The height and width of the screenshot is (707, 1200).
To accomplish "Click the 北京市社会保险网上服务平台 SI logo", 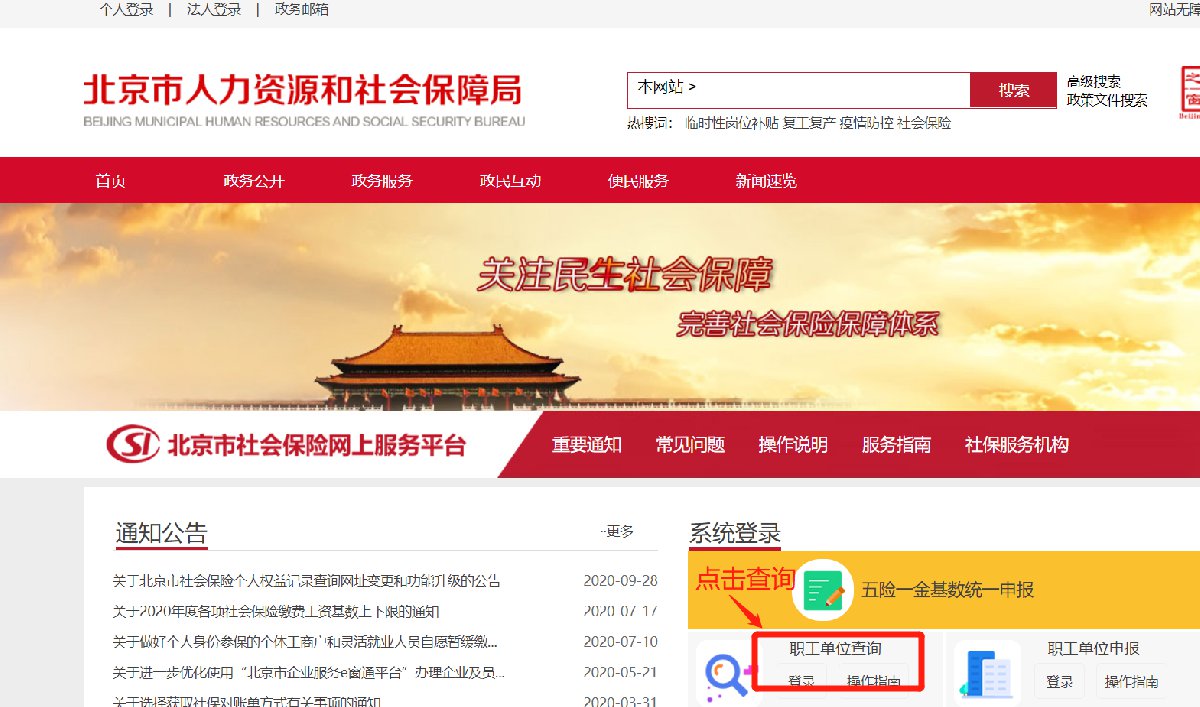I will coord(133,445).
